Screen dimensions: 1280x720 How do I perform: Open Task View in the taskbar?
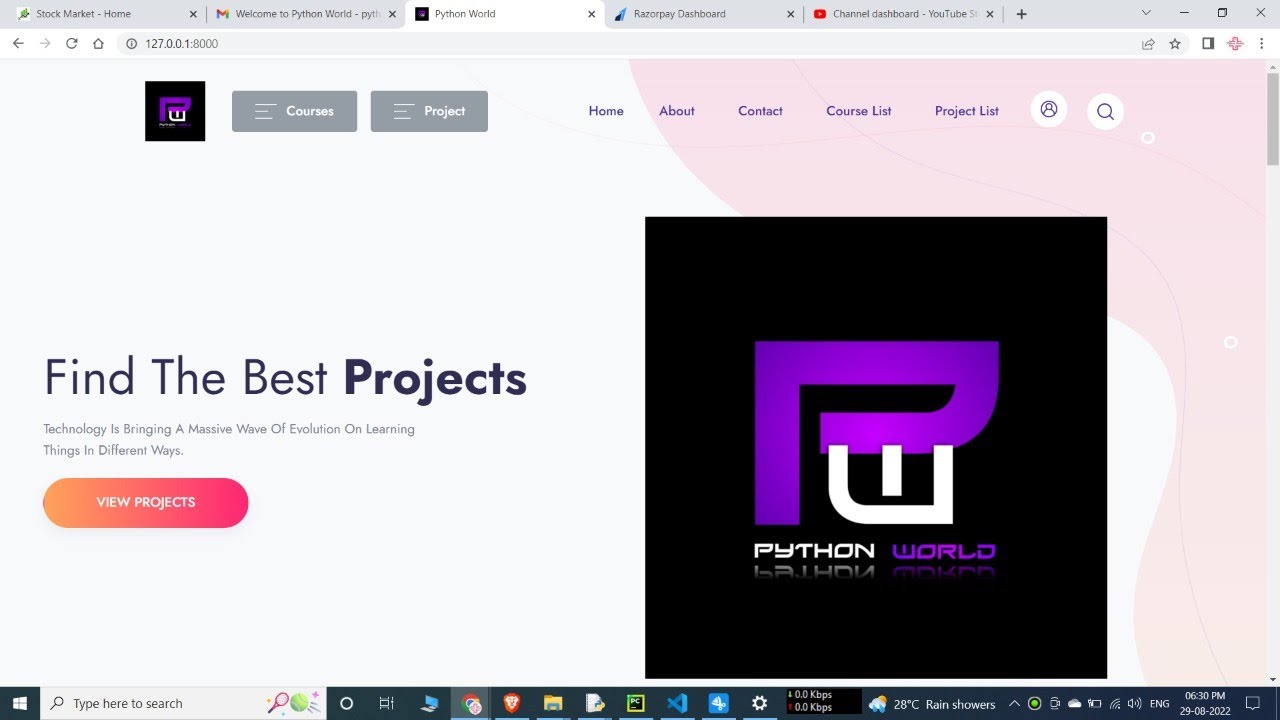[386, 703]
